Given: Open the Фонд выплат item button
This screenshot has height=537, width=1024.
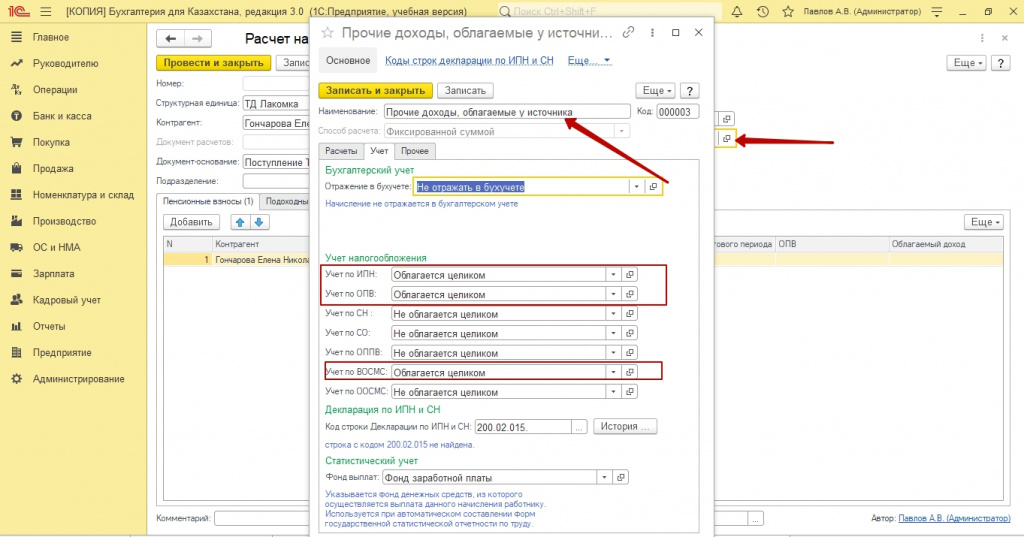Looking at the screenshot, I should click(x=620, y=478).
